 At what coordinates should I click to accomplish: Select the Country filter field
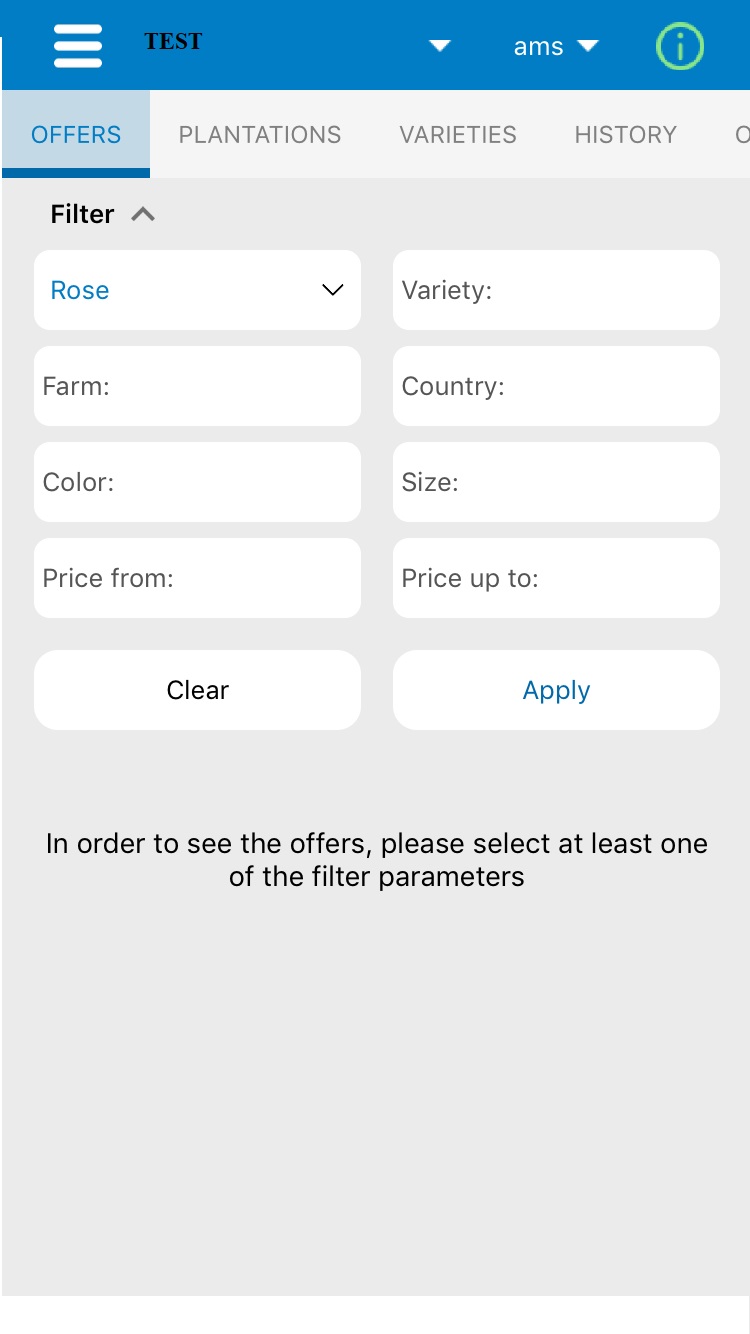click(556, 386)
